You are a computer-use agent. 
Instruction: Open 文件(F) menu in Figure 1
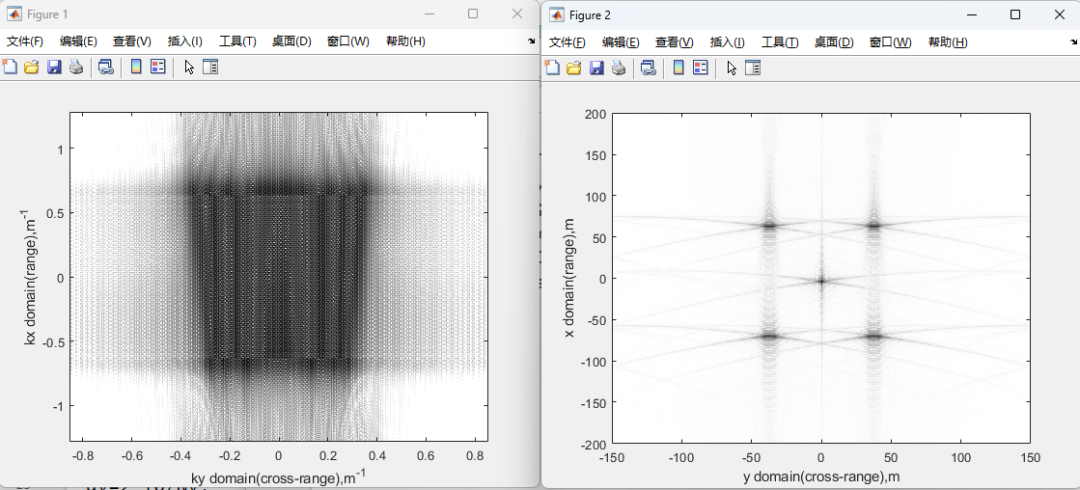25,41
